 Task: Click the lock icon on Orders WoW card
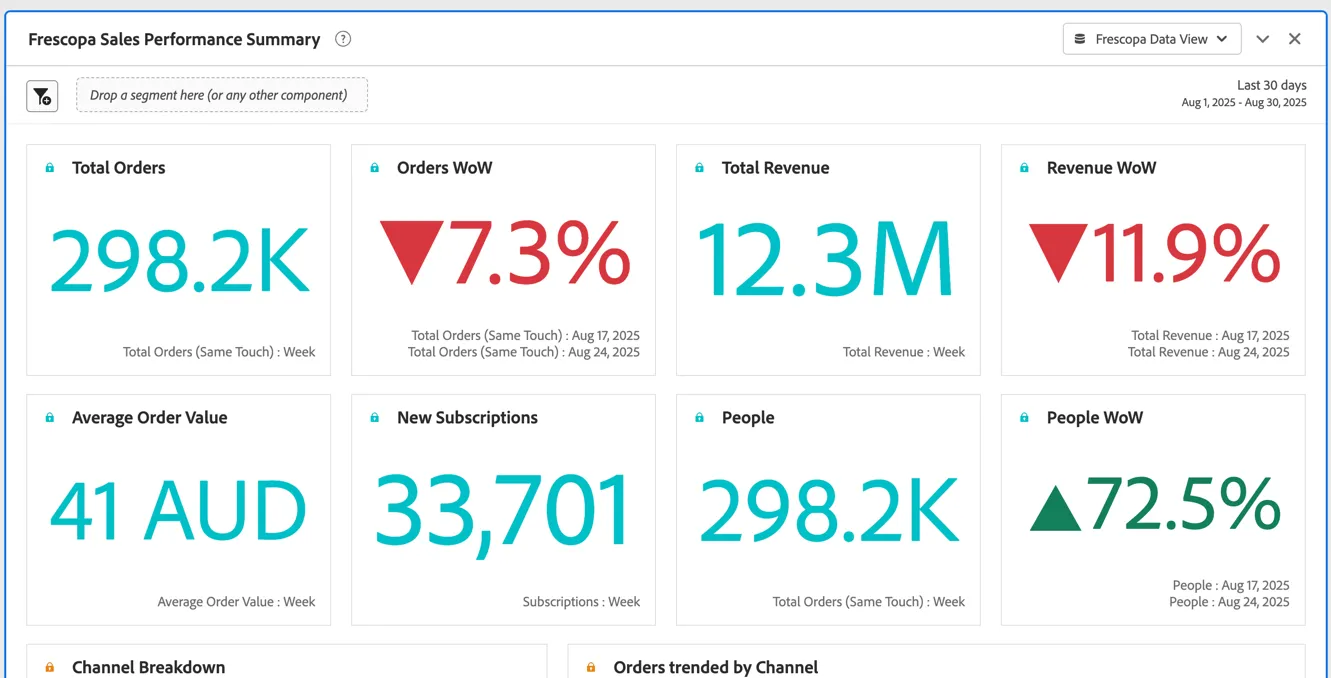(375, 168)
